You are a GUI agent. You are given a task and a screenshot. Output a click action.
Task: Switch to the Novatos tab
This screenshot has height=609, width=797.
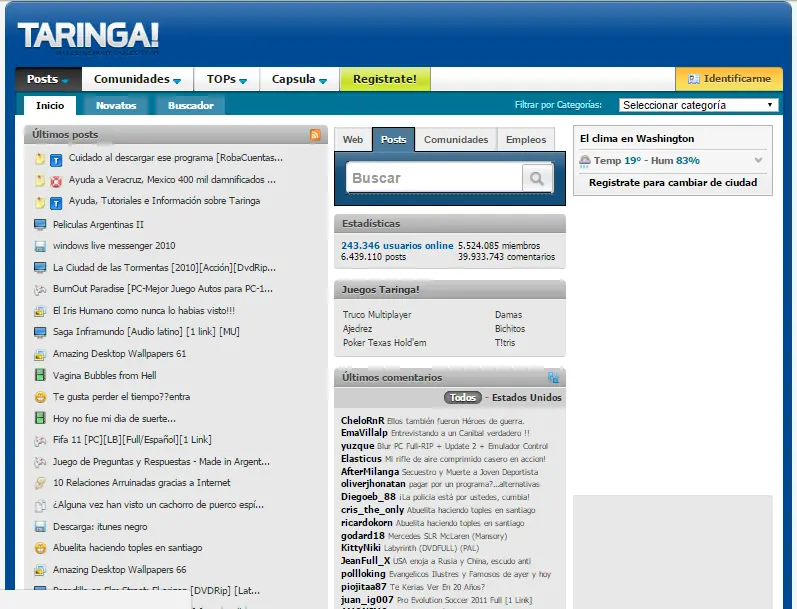point(116,106)
